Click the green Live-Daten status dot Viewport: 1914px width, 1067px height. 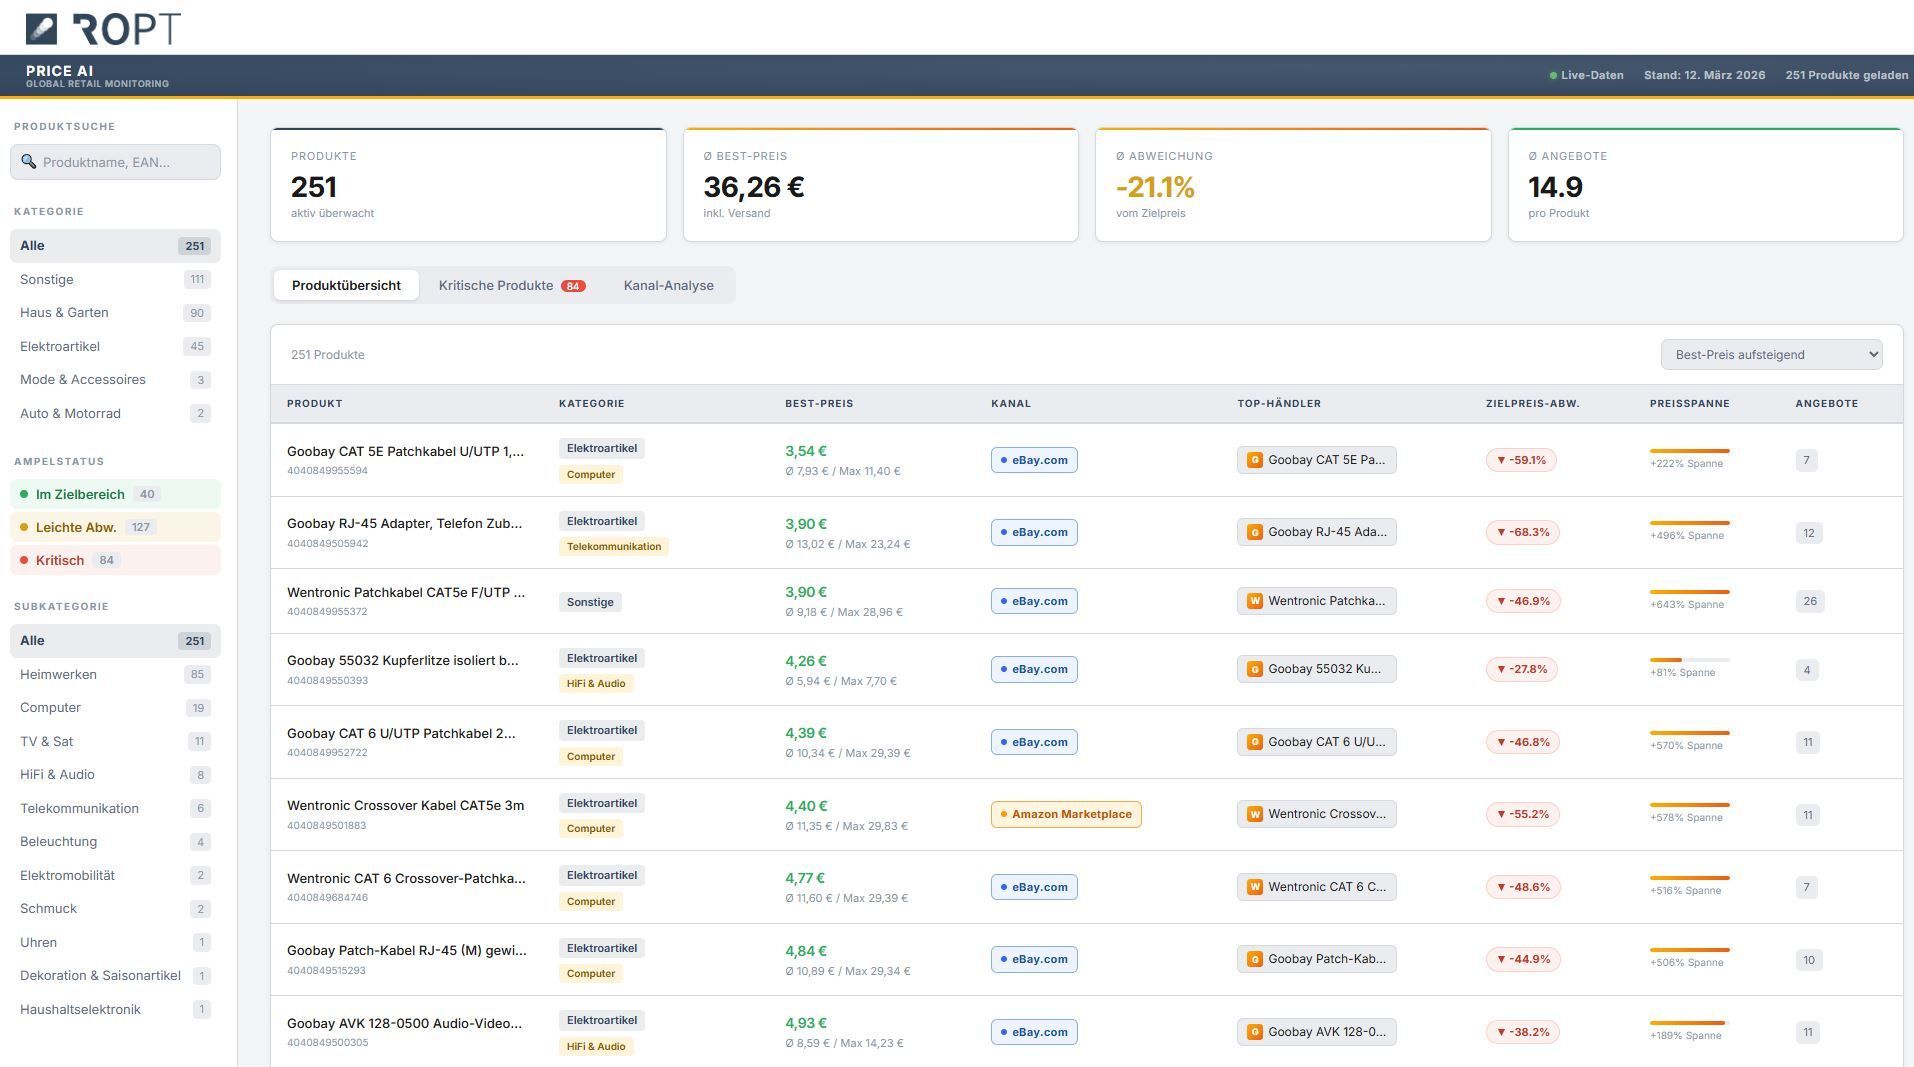(1553, 76)
